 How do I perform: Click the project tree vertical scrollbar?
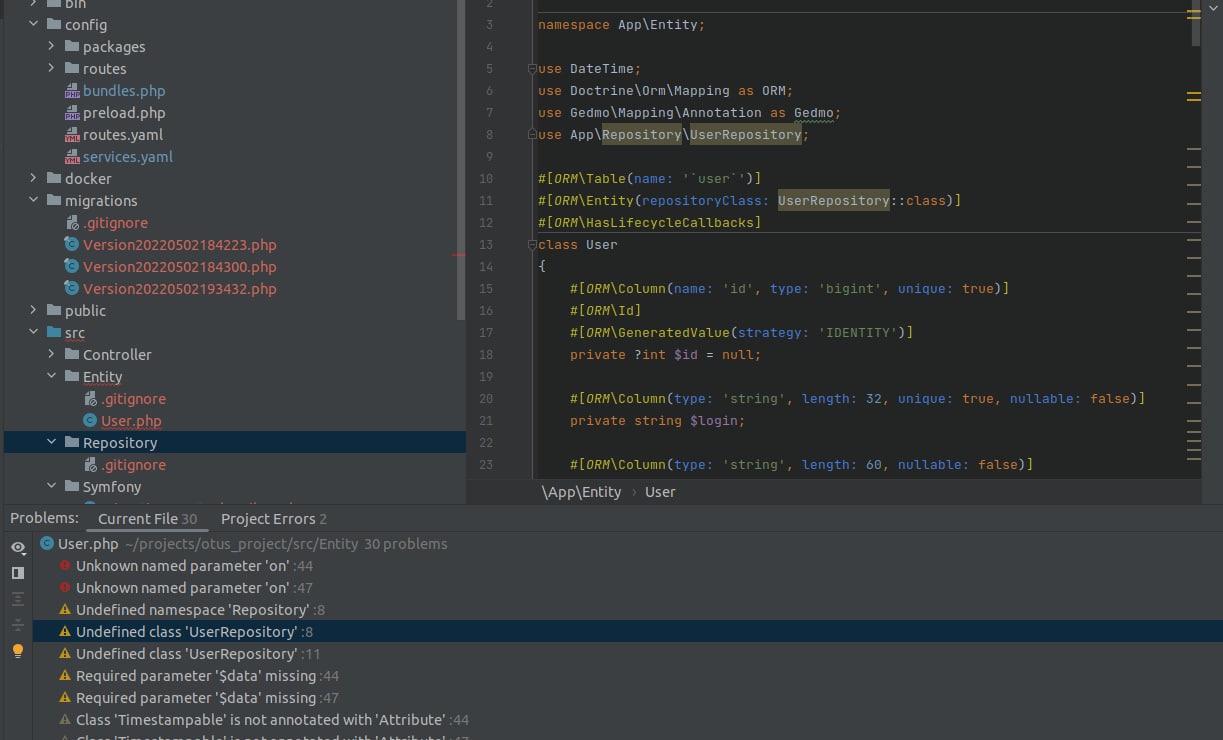461,160
